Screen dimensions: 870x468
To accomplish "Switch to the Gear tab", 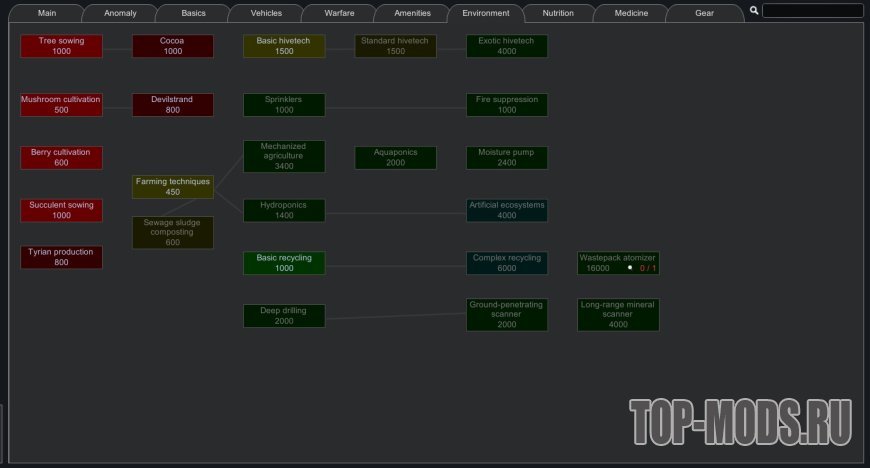I will point(705,14).
